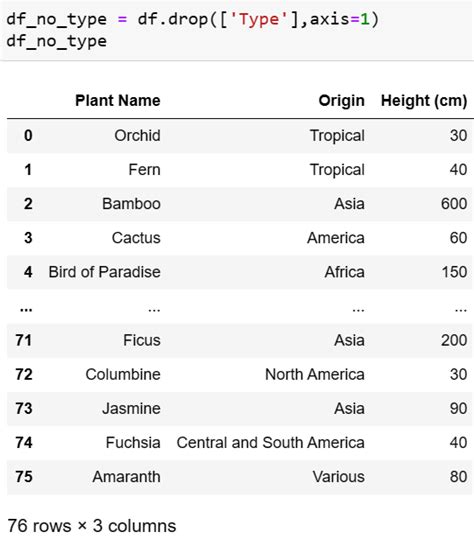The width and height of the screenshot is (474, 539).
Task: Click the Africa origin cell
Action: point(344,272)
